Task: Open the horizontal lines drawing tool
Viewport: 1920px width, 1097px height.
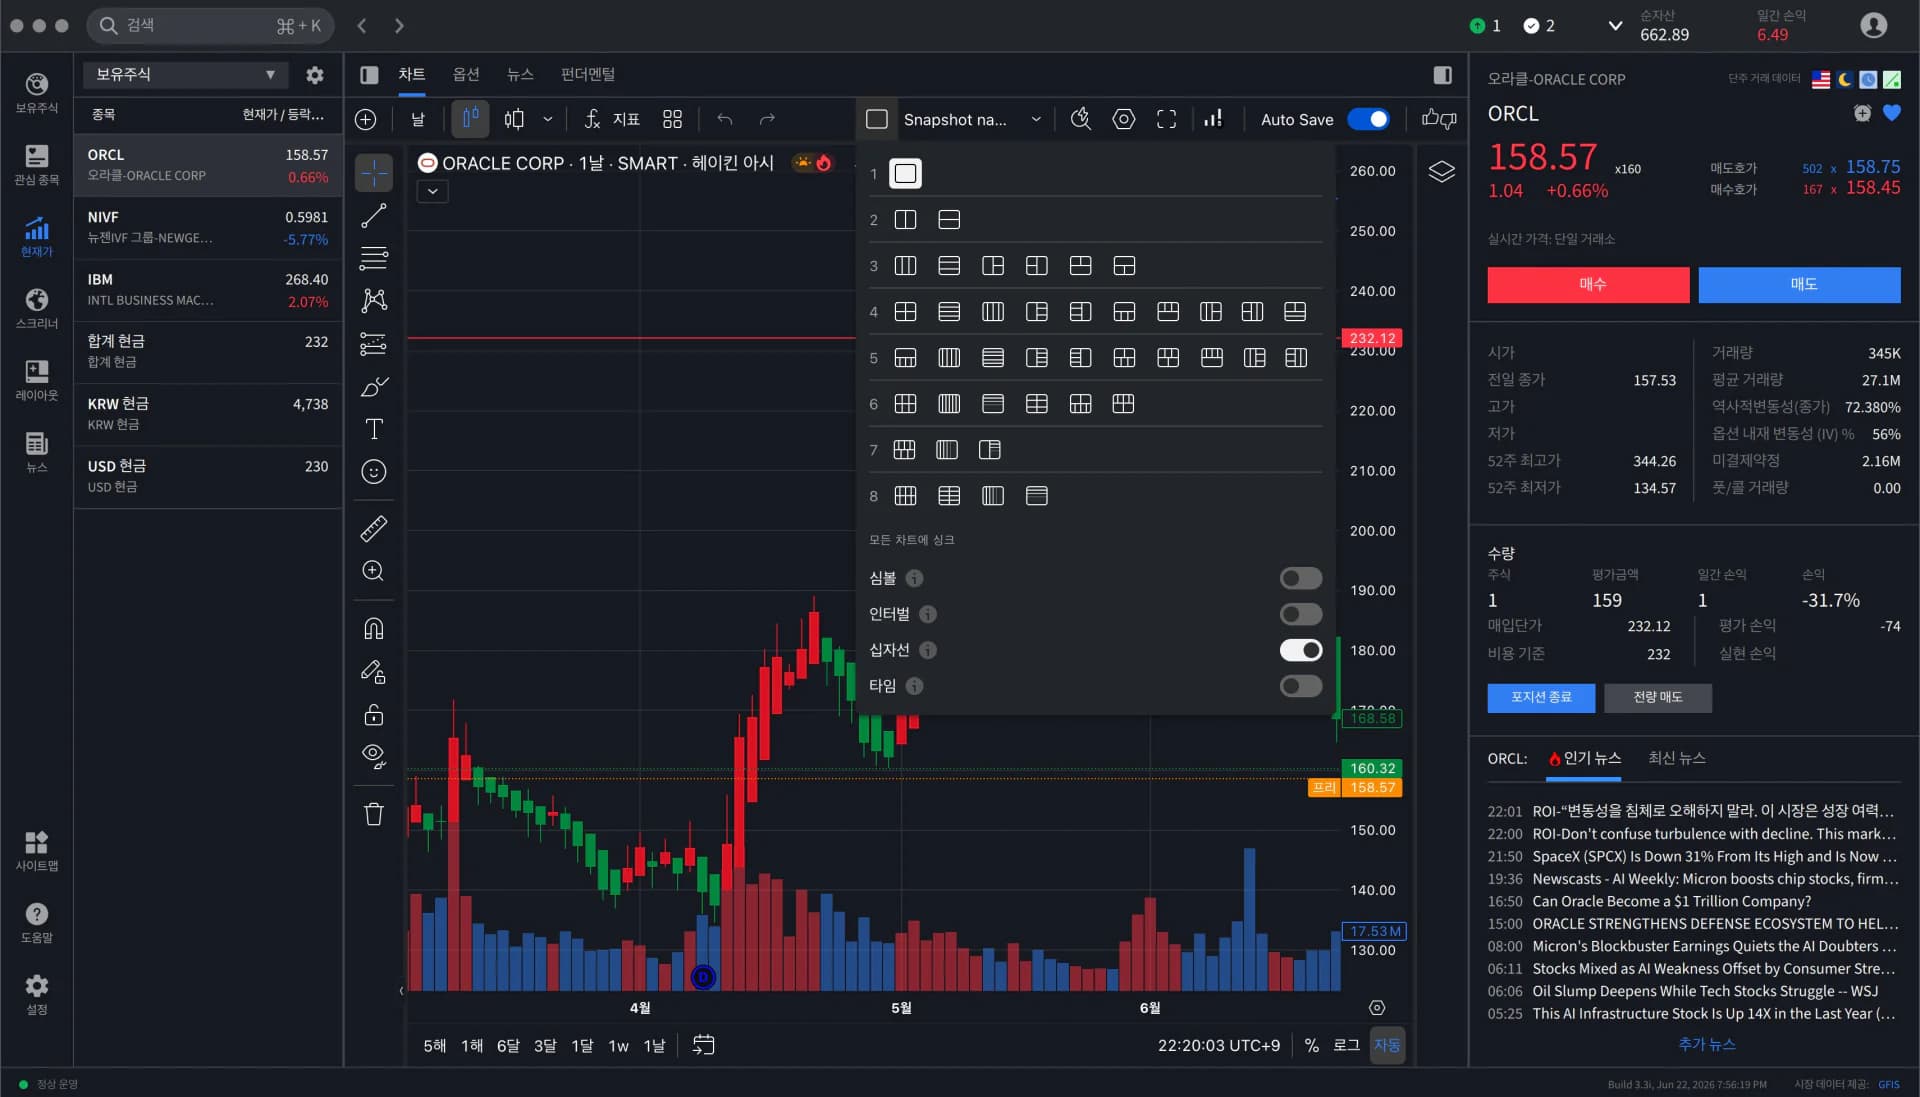Action: (374, 258)
